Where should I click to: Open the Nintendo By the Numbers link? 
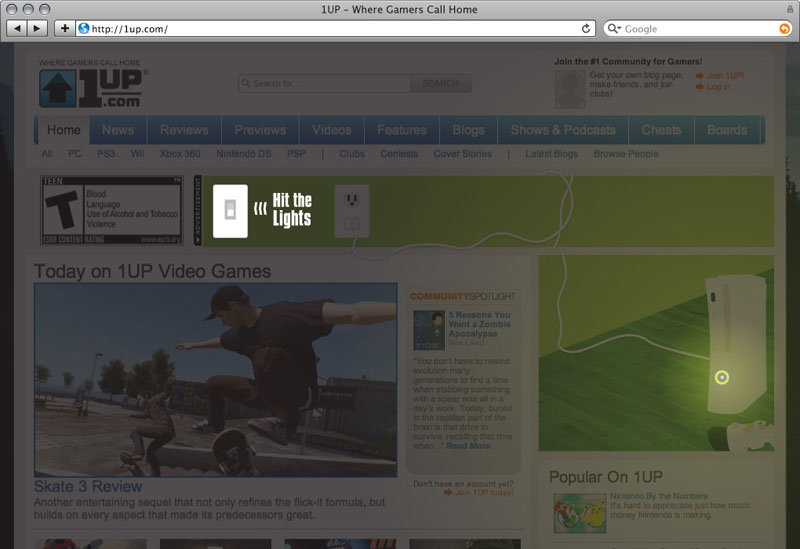(659, 496)
